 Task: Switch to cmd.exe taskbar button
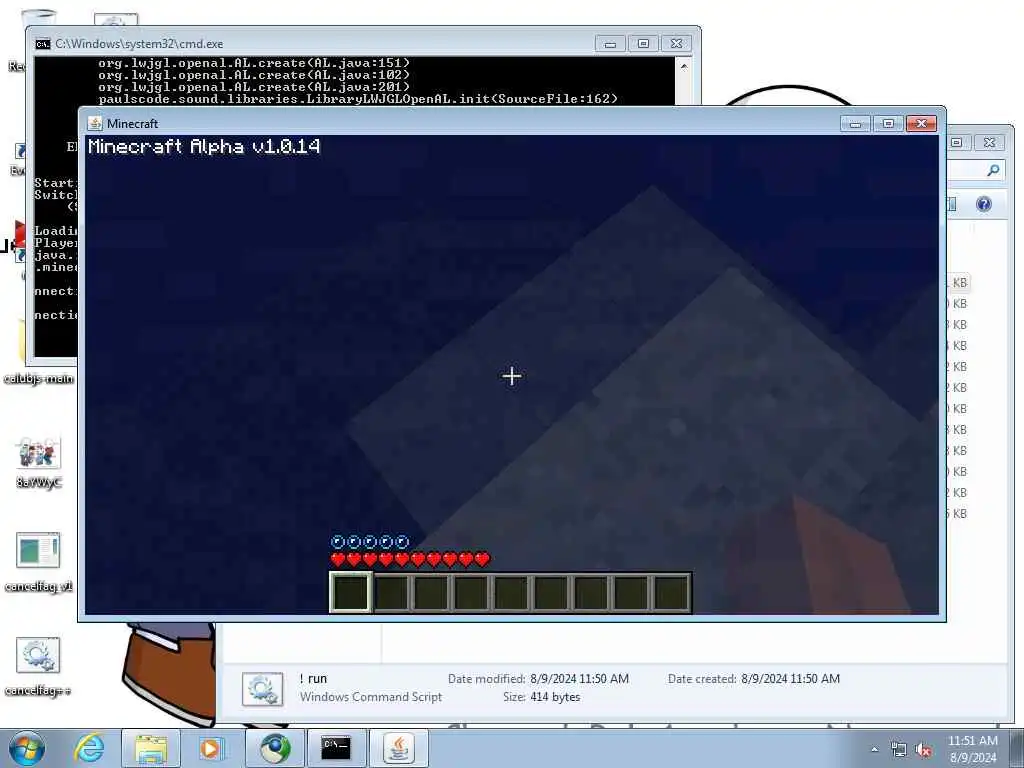336,748
